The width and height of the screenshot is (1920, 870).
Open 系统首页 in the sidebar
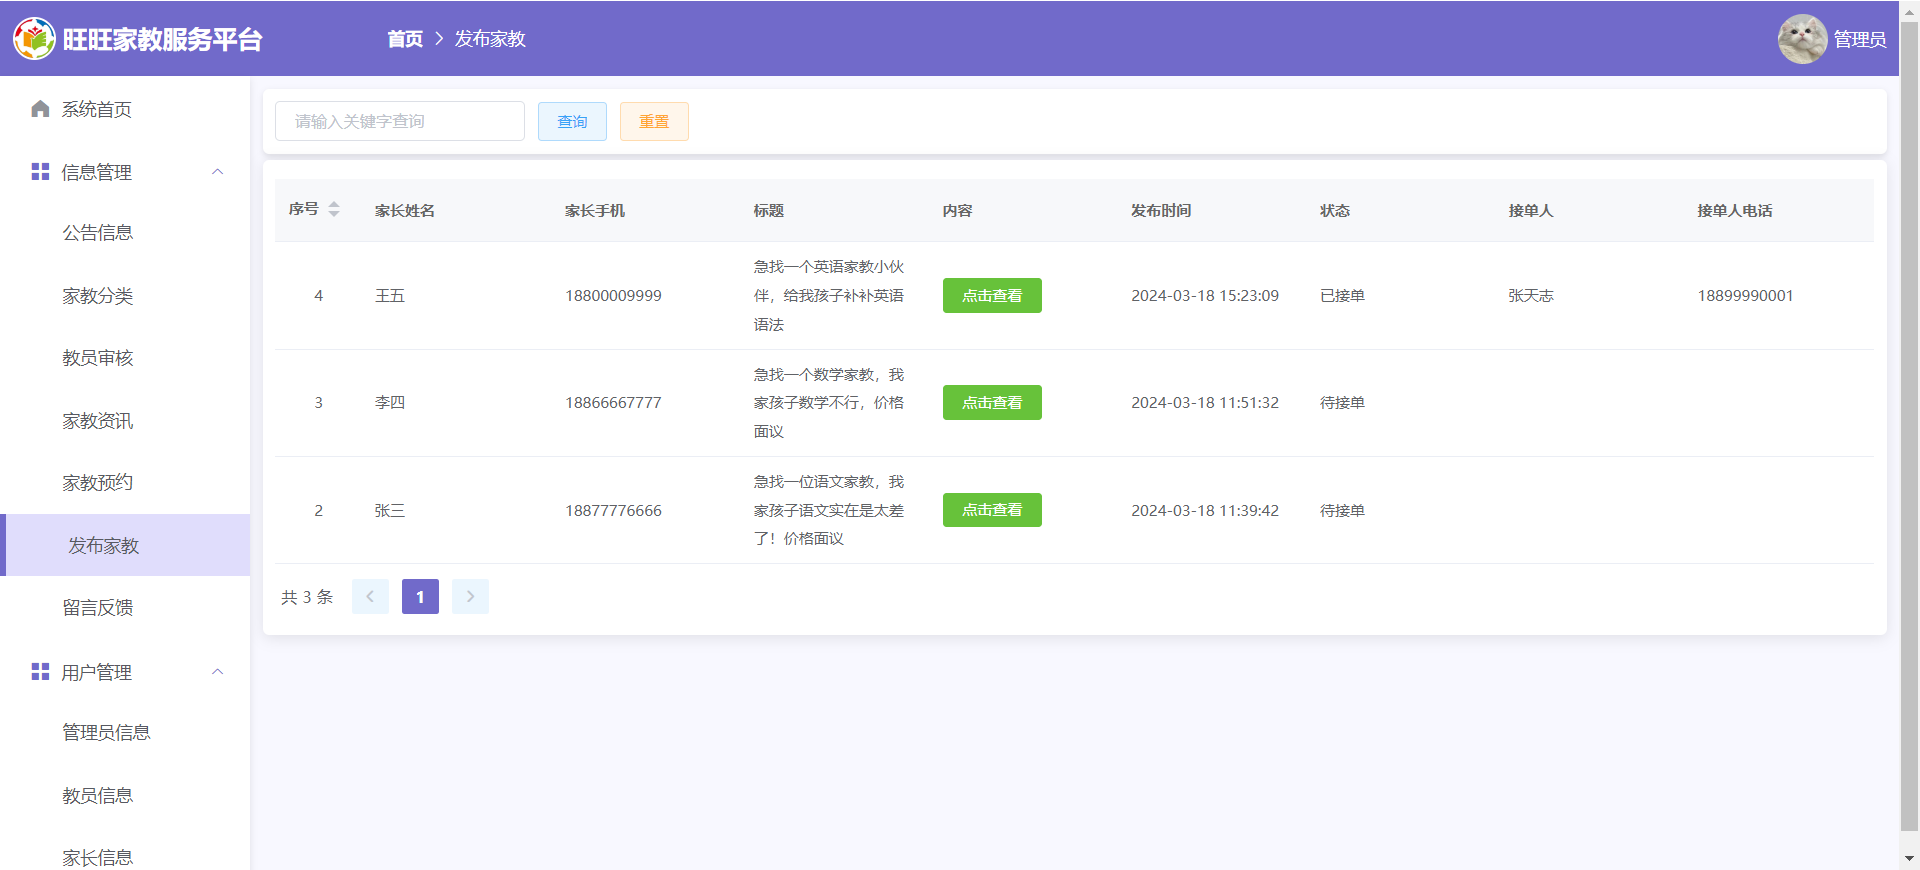125,109
